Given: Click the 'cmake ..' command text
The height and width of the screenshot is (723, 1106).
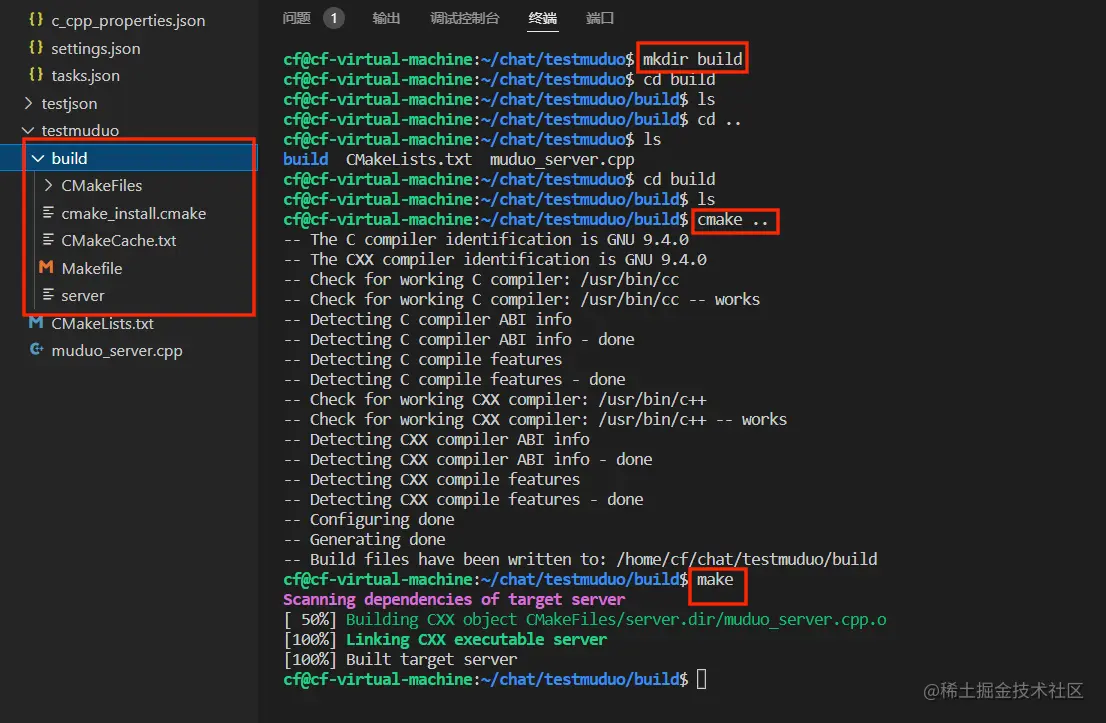Looking at the screenshot, I should point(732,220).
